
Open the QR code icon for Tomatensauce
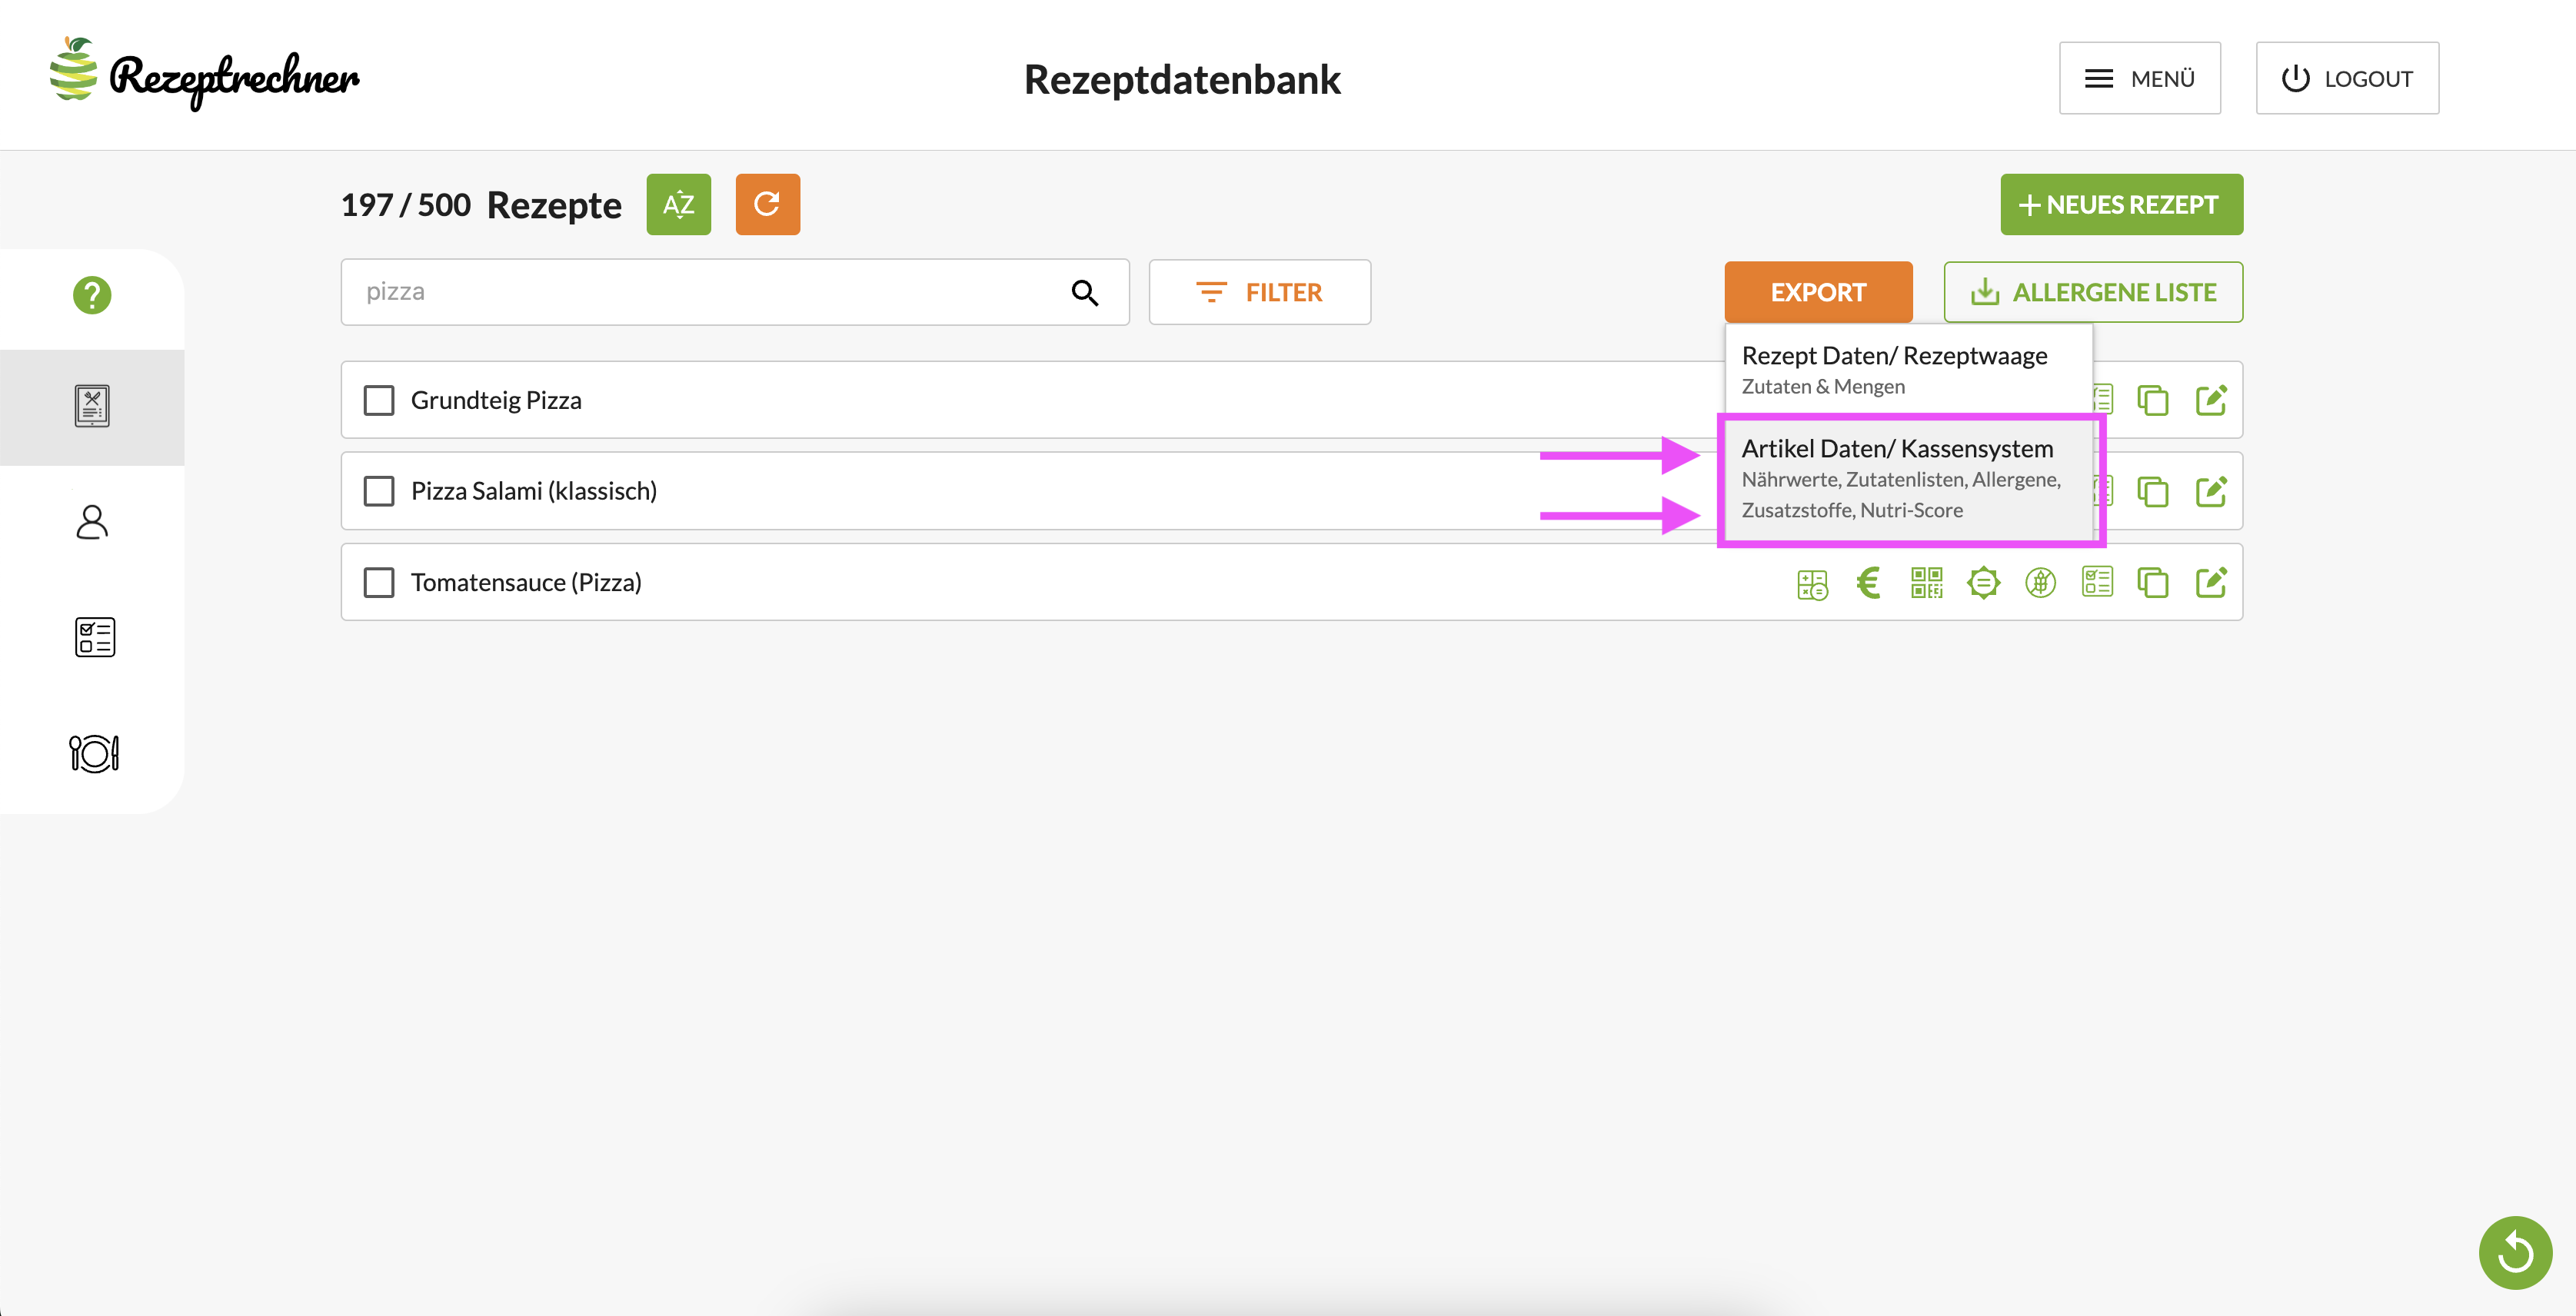point(1926,583)
